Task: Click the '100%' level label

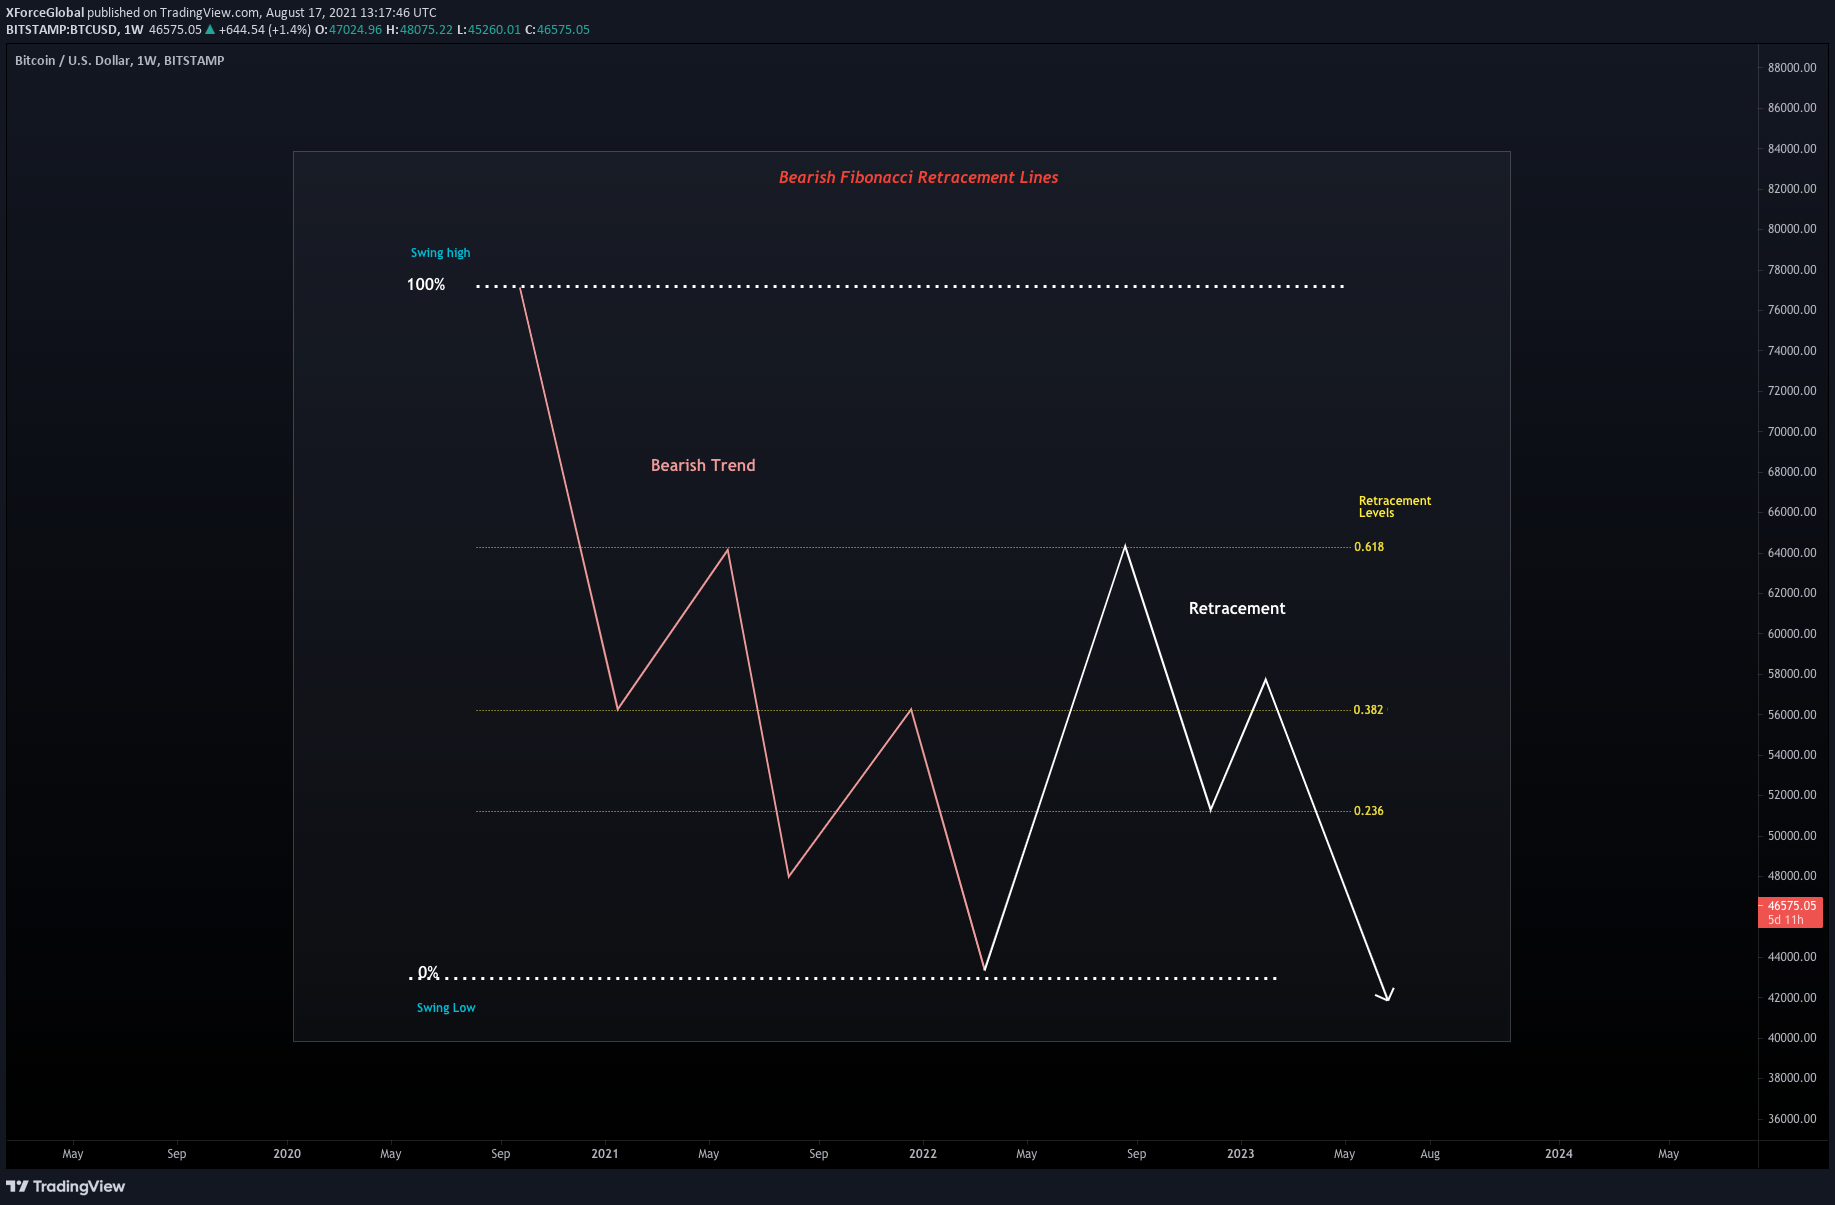Action: pos(426,285)
